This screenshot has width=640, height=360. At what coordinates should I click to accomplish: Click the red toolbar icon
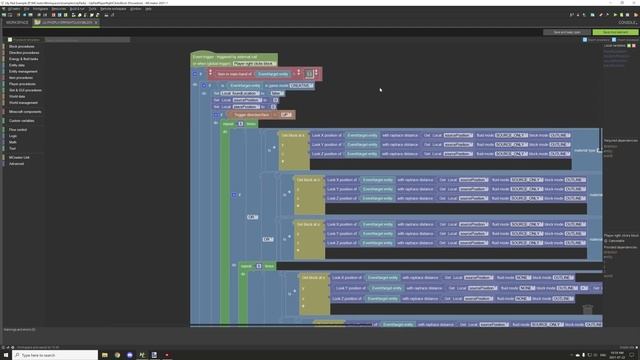pos(53,15)
